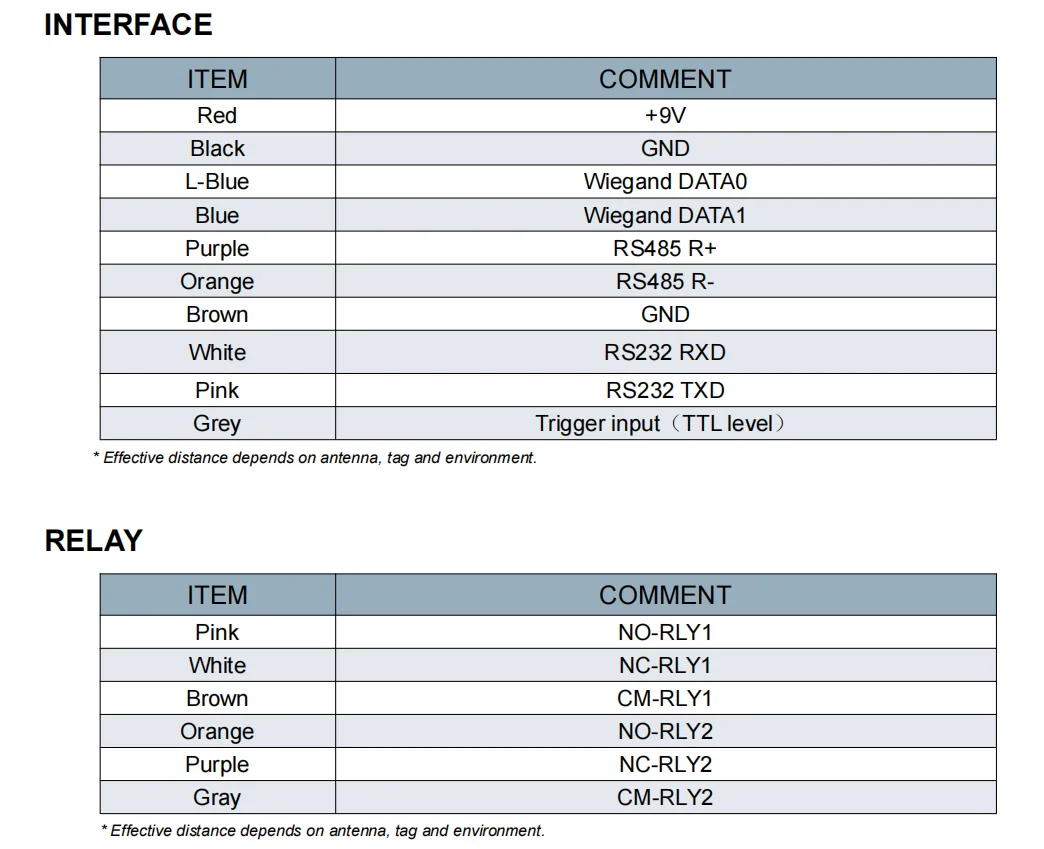Click the NC-RLY1 cell

pos(665,665)
